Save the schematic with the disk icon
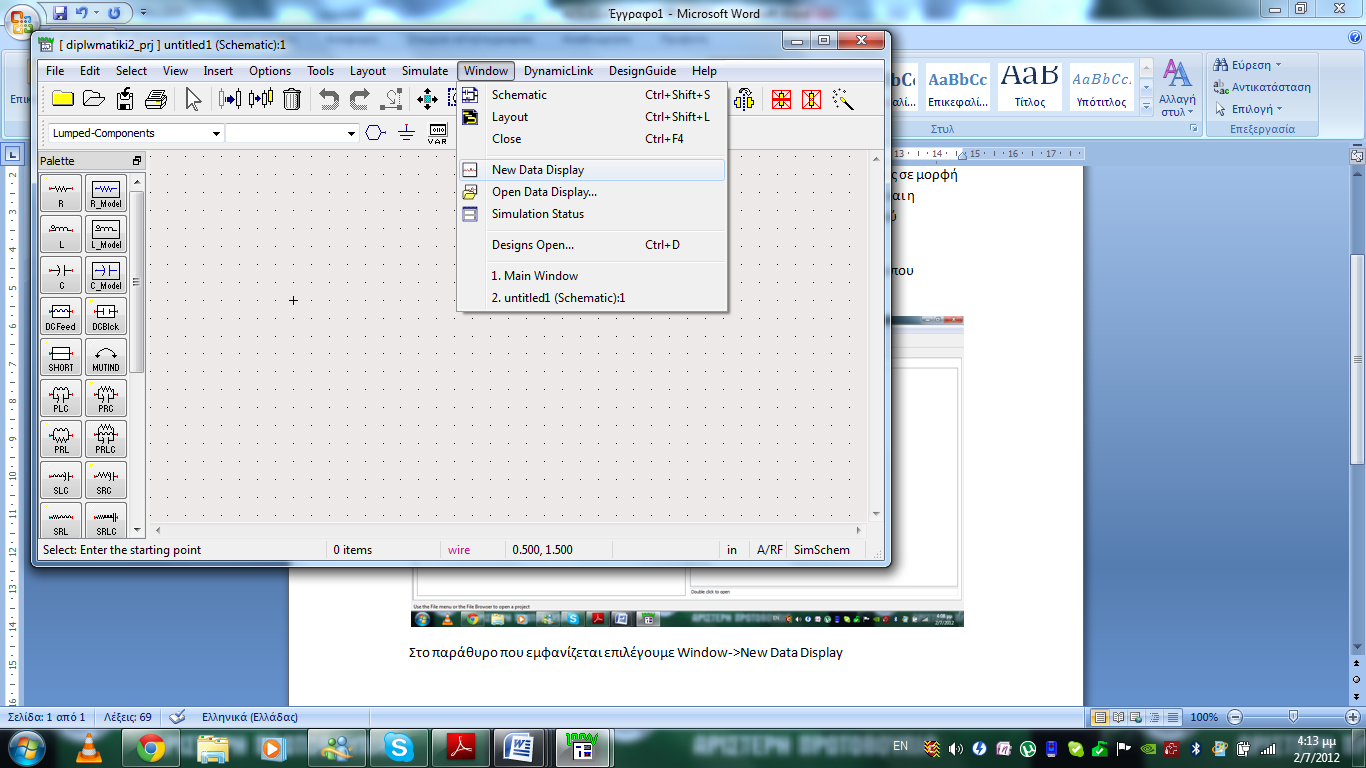Viewport: 1366px width, 768px height. 125,99
